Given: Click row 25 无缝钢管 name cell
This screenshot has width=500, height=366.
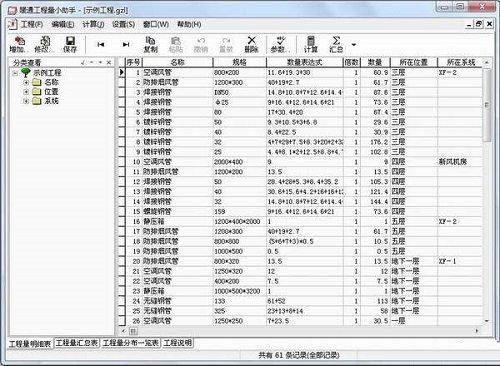Looking at the screenshot, I should [x=178, y=311].
